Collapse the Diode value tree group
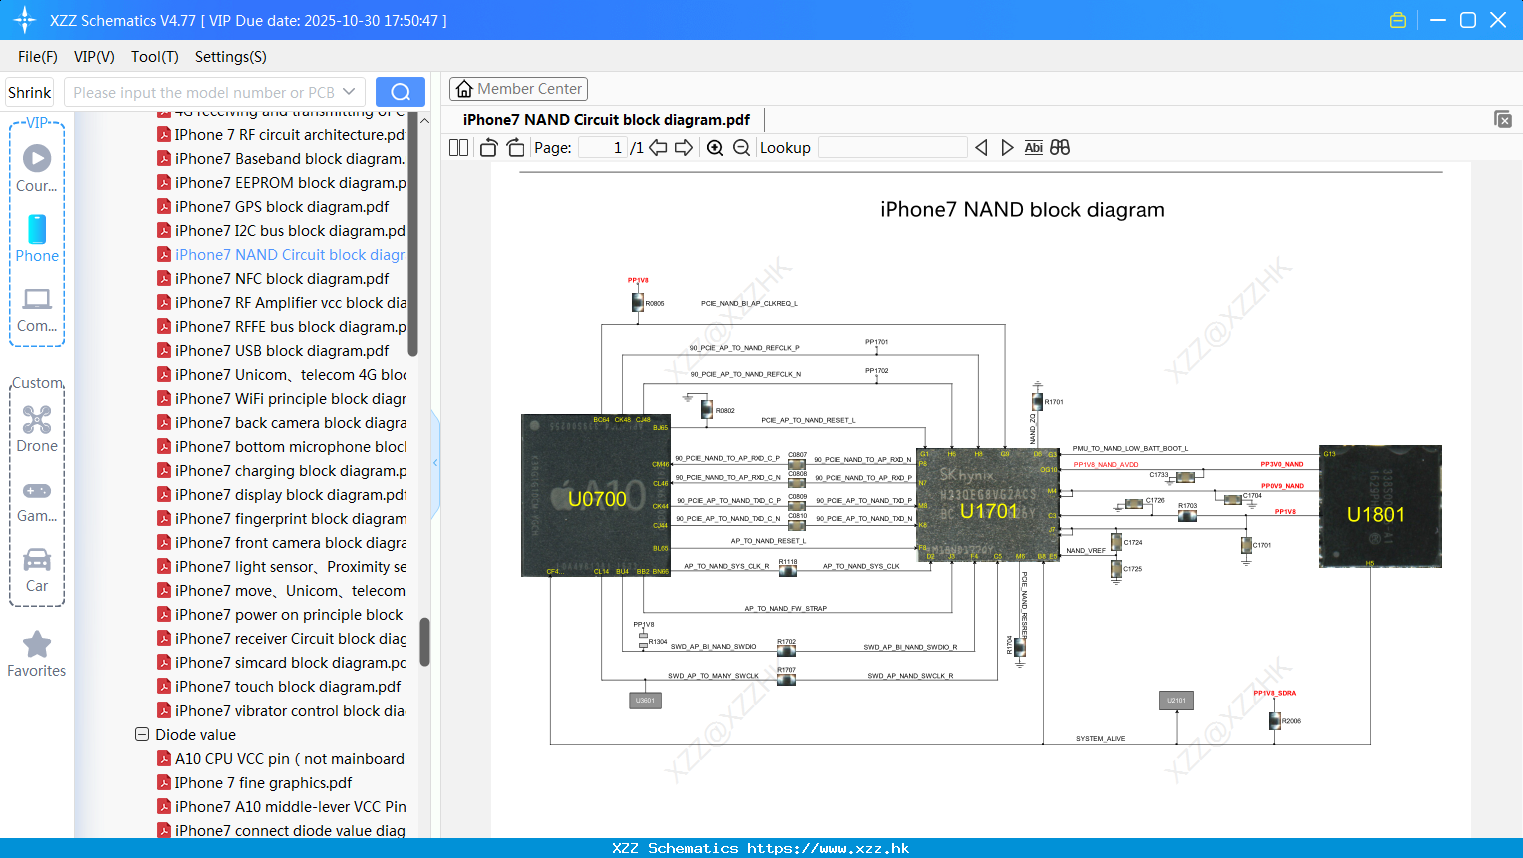This screenshot has height=858, width=1523. coord(142,734)
